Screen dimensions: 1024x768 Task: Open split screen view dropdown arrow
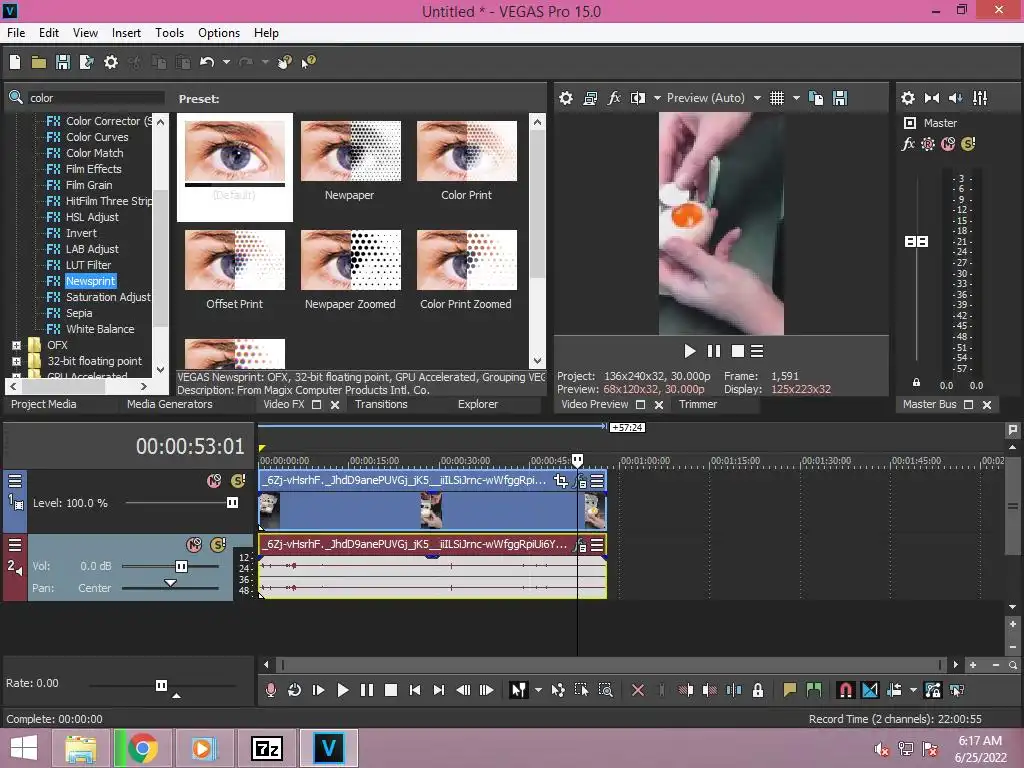657,98
